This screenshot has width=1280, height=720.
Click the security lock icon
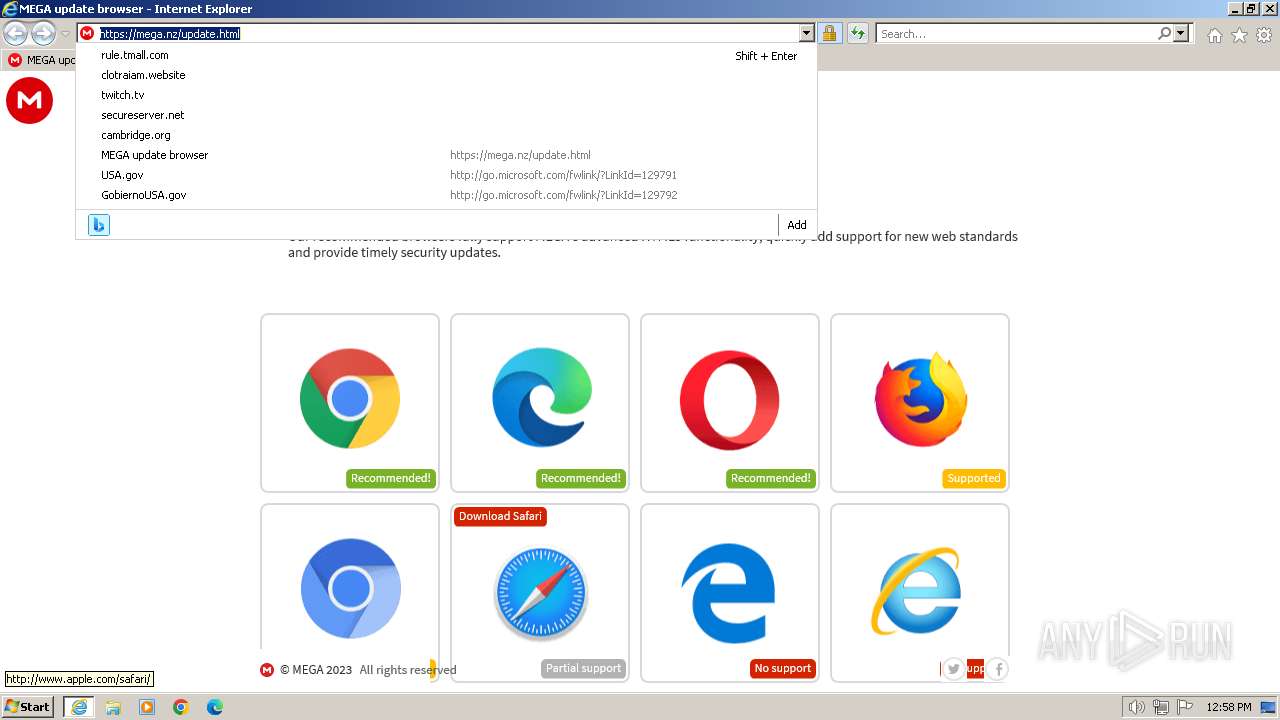[829, 34]
